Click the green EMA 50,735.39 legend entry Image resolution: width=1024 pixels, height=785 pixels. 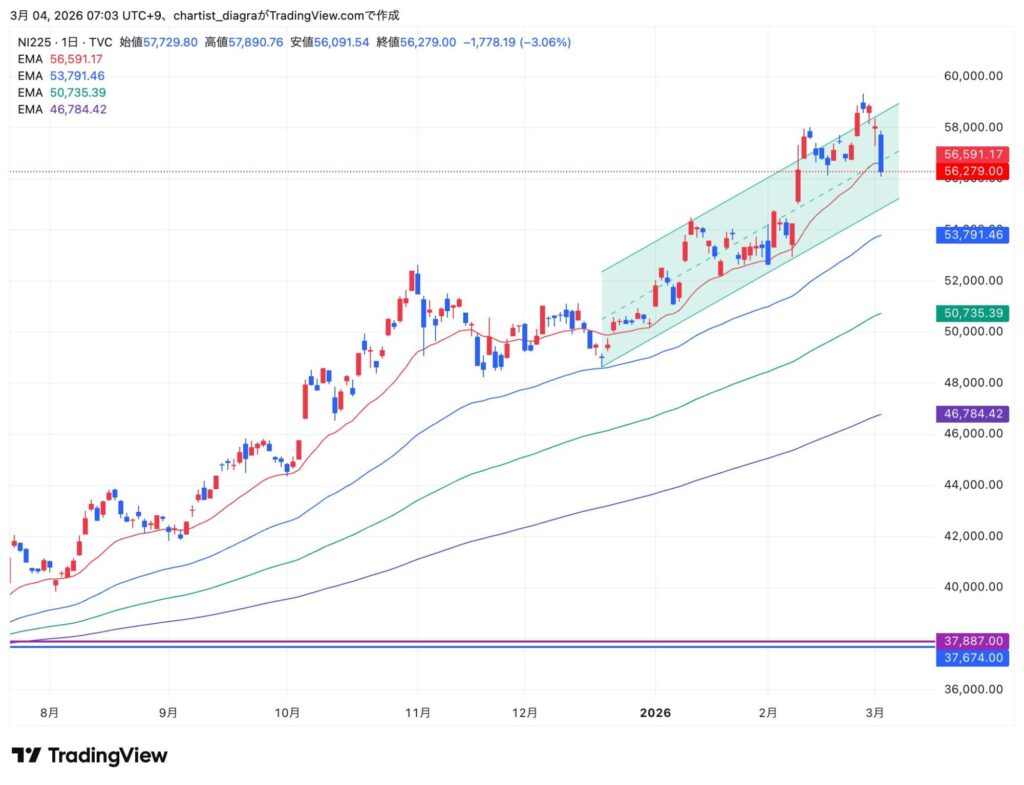tap(62, 92)
